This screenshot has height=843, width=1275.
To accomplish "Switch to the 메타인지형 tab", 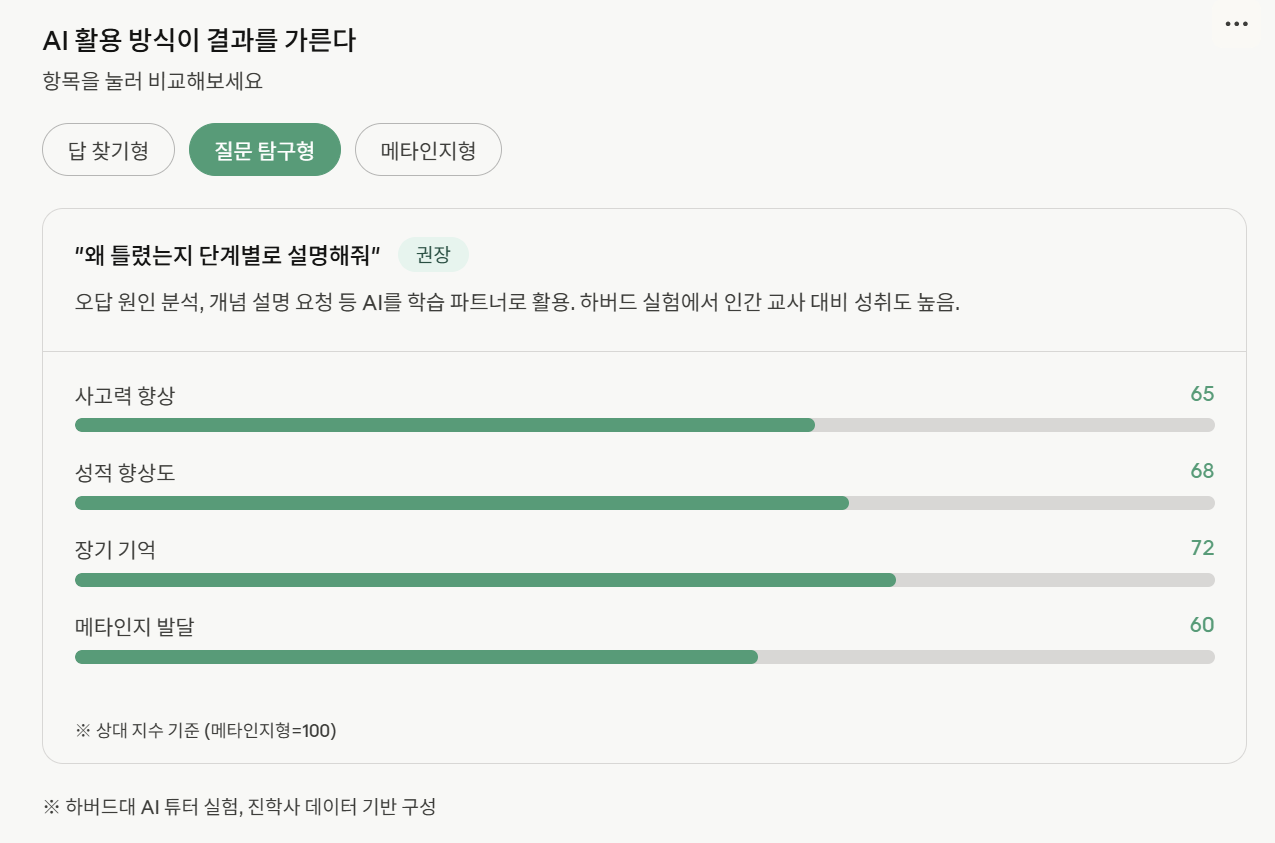I will [x=428, y=150].
